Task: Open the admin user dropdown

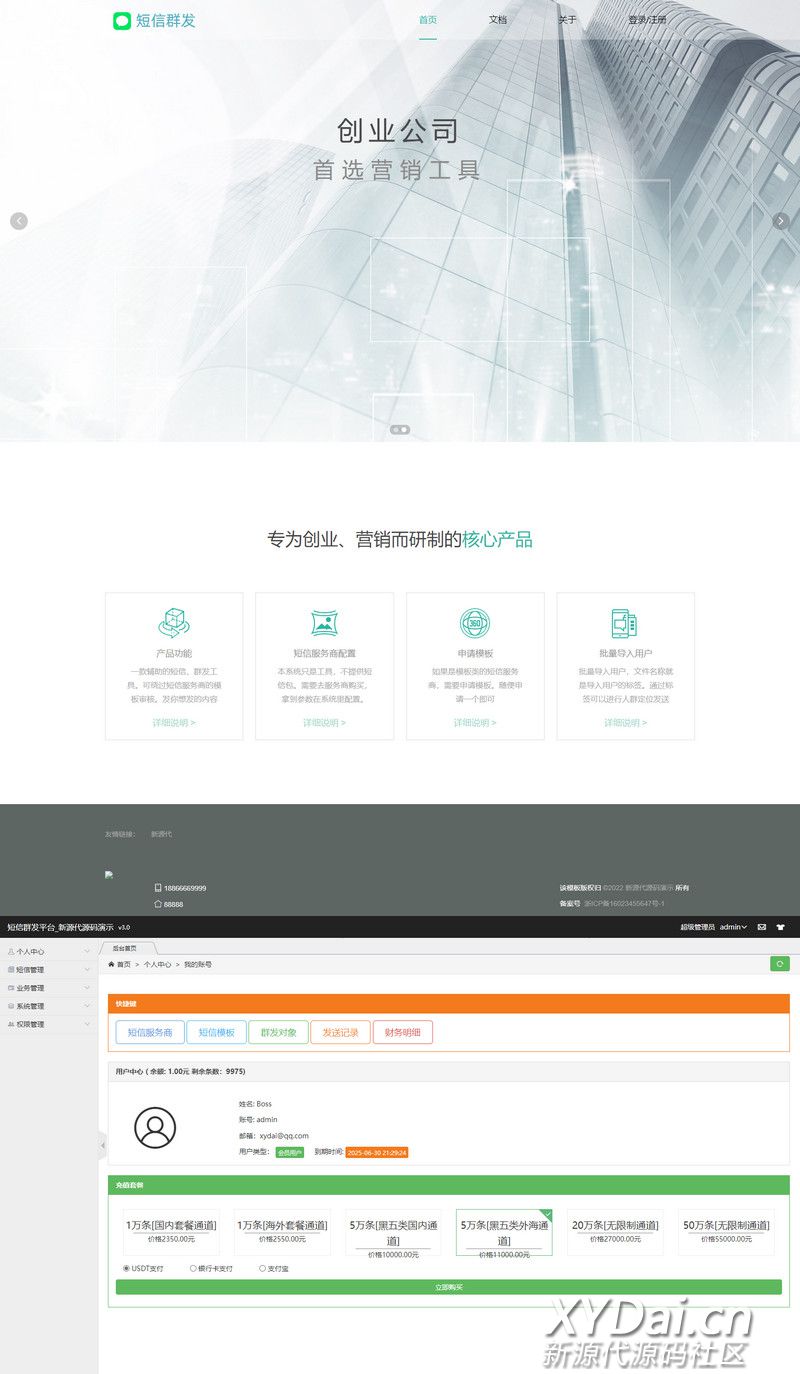Action: click(x=733, y=927)
